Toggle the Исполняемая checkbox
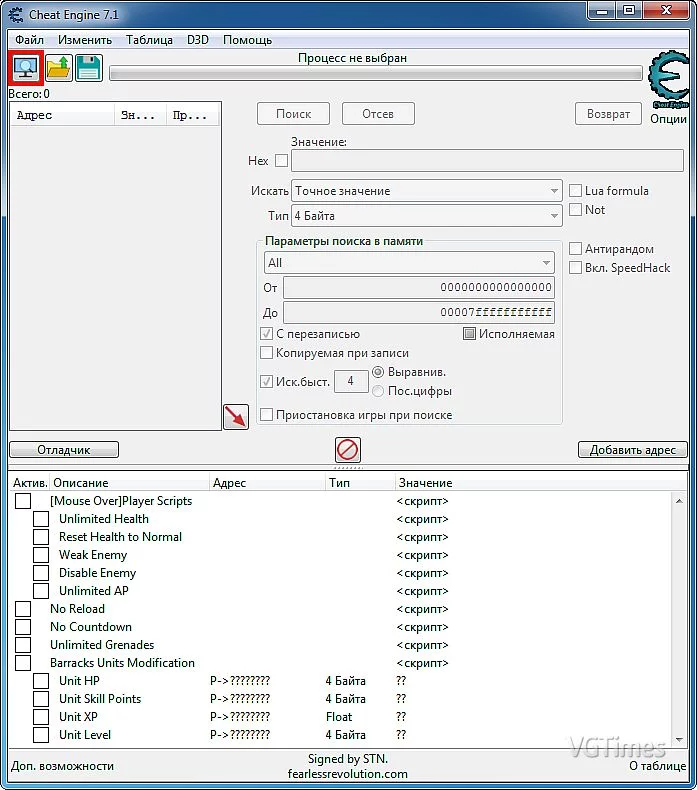Screen dimensions: 697x790 pos(469,334)
